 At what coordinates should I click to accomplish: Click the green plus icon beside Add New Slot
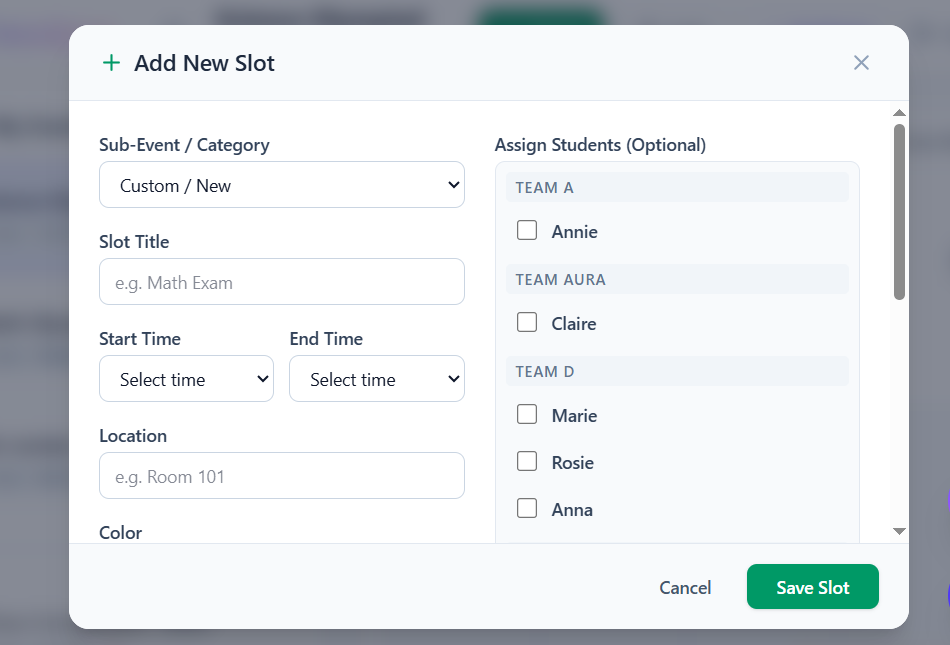[111, 63]
